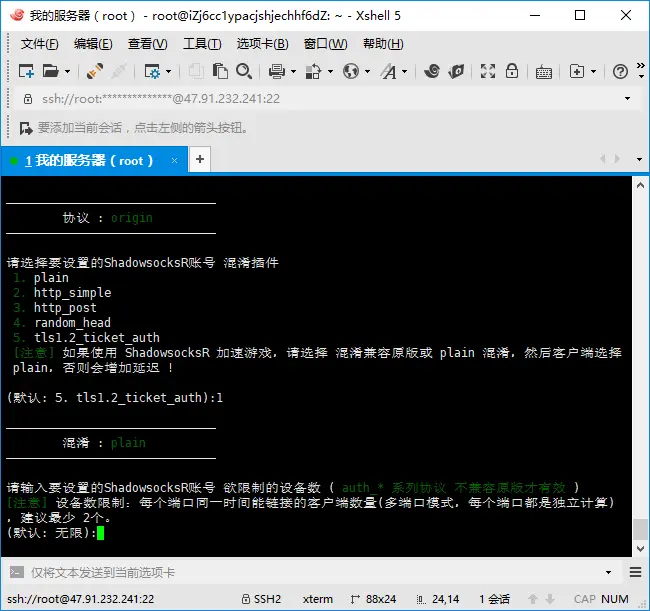Expand the address bar history dropdown
Screen dimensions: 650x611
(x=627, y=99)
